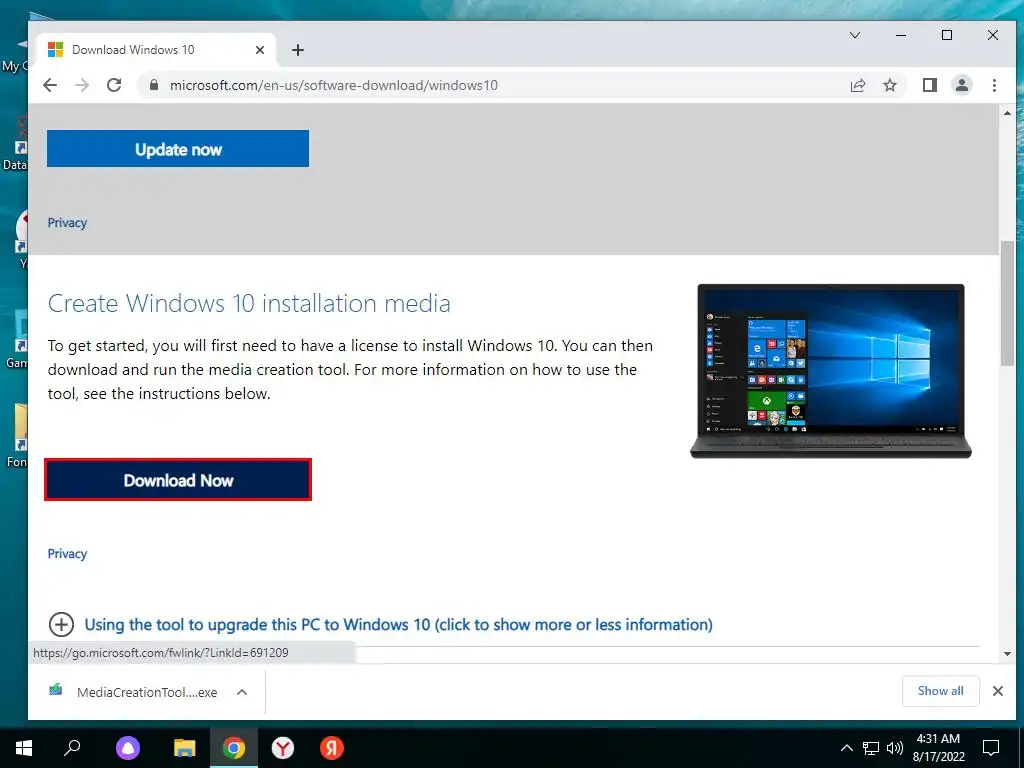Open the downloaded MediaCreationTool exe file
Image resolution: width=1024 pixels, height=768 pixels.
pyautogui.click(x=135, y=692)
